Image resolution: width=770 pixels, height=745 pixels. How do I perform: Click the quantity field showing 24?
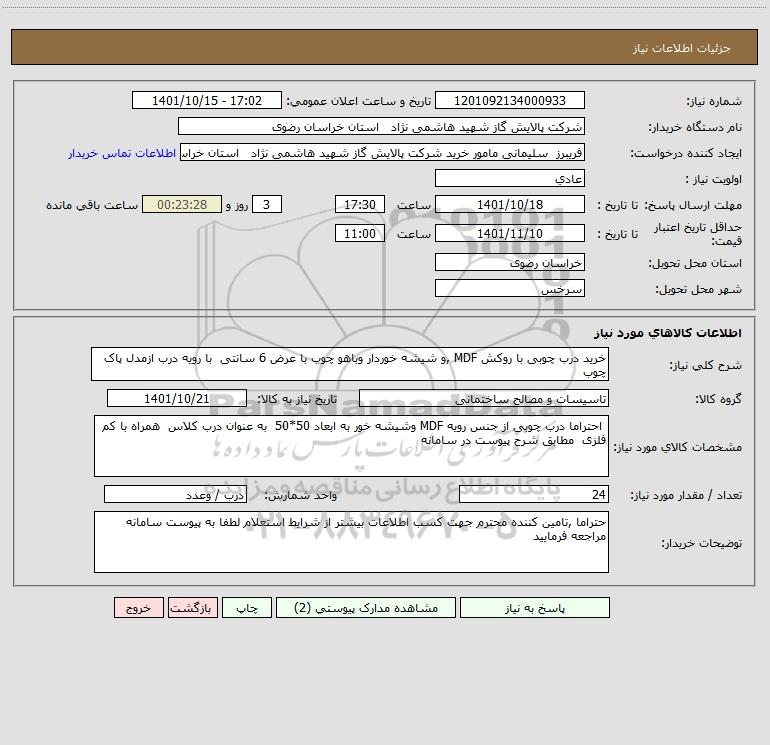click(x=534, y=494)
